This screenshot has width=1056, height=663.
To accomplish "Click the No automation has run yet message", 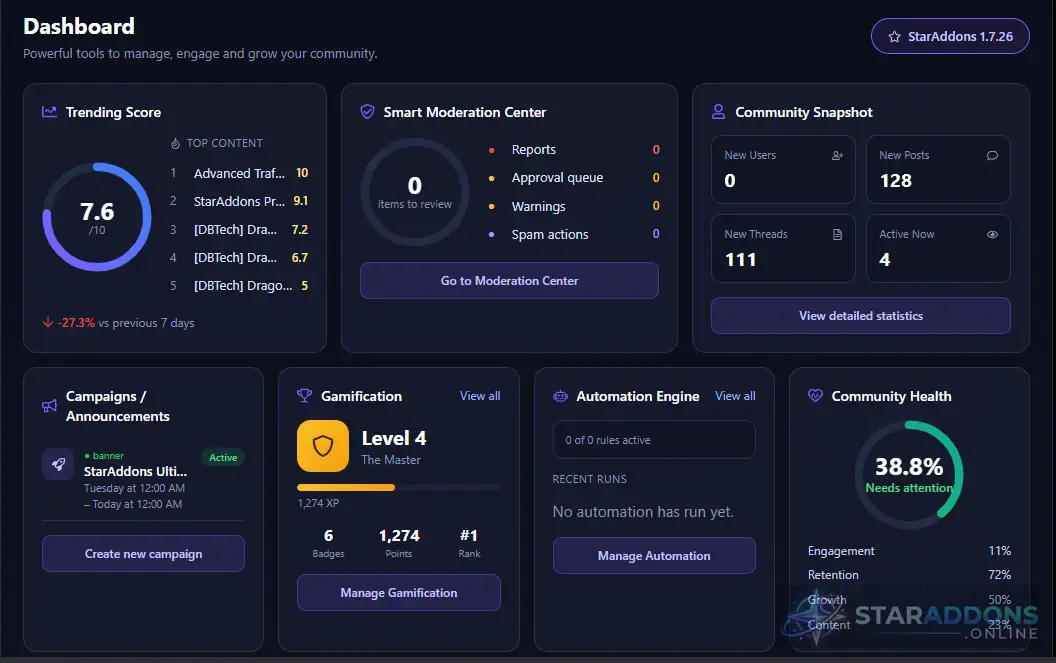I will coord(643,512).
